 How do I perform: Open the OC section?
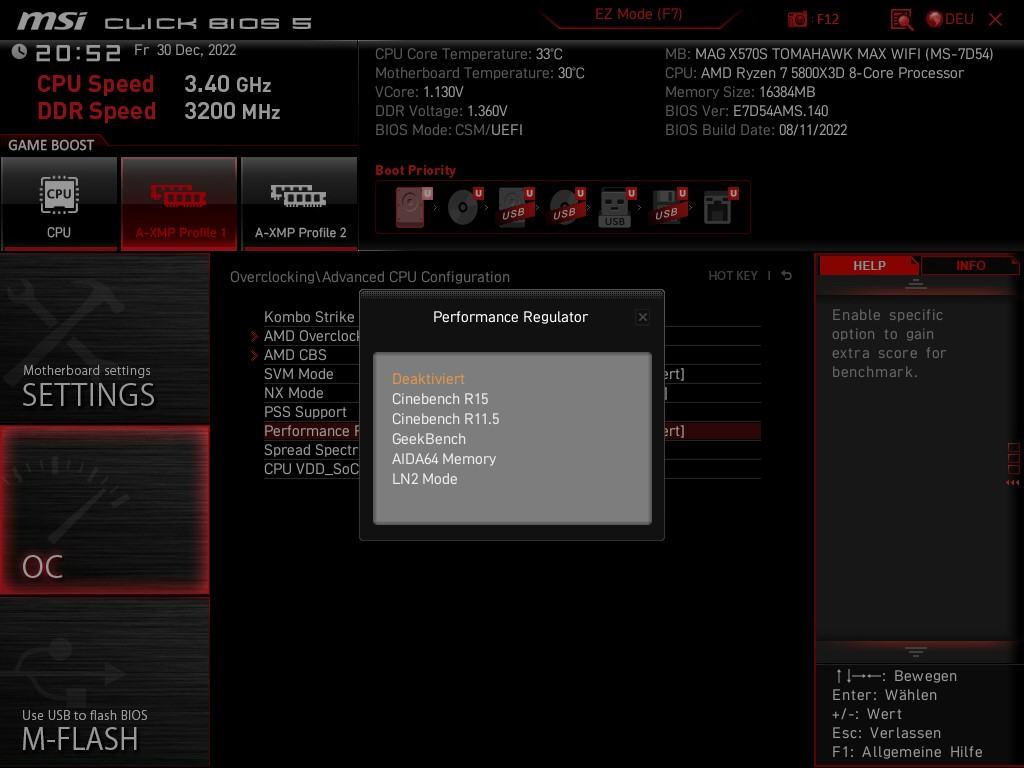[104, 511]
